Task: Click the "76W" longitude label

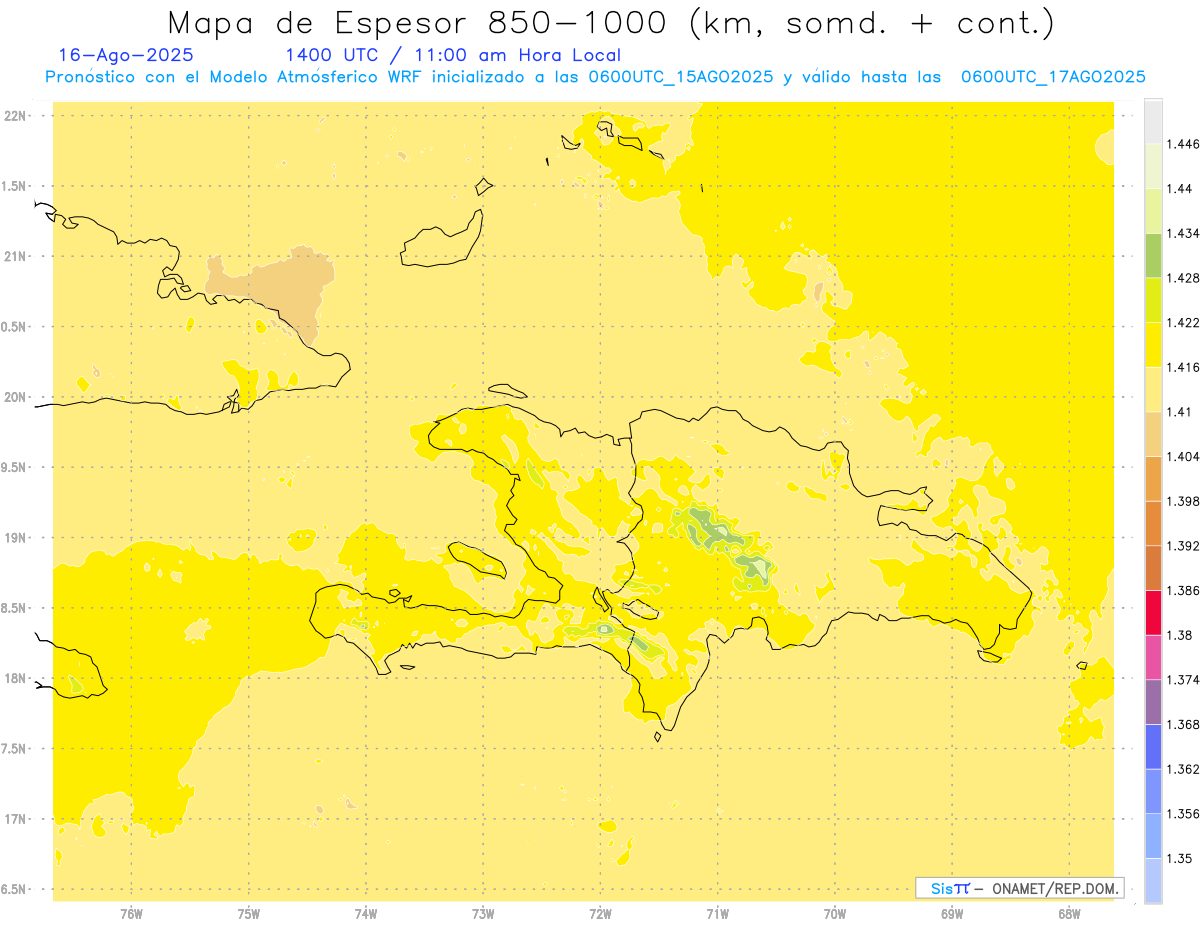Action: [x=131, y=913]
